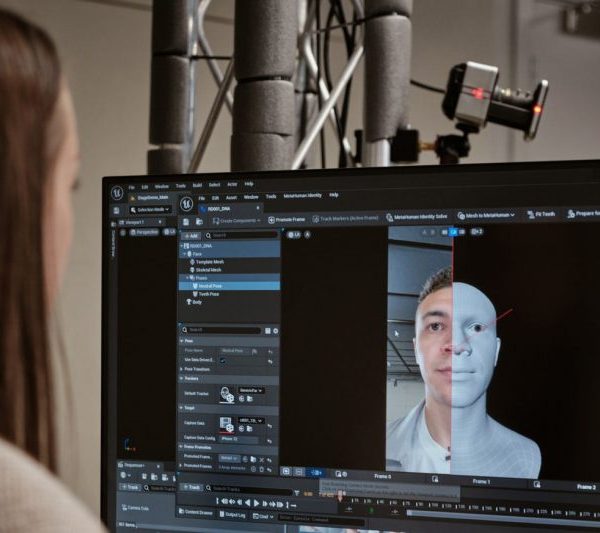The image size is (600, 533).
Task: Click the Fit Teeth toolbar button
Action: tap(541, 214)
